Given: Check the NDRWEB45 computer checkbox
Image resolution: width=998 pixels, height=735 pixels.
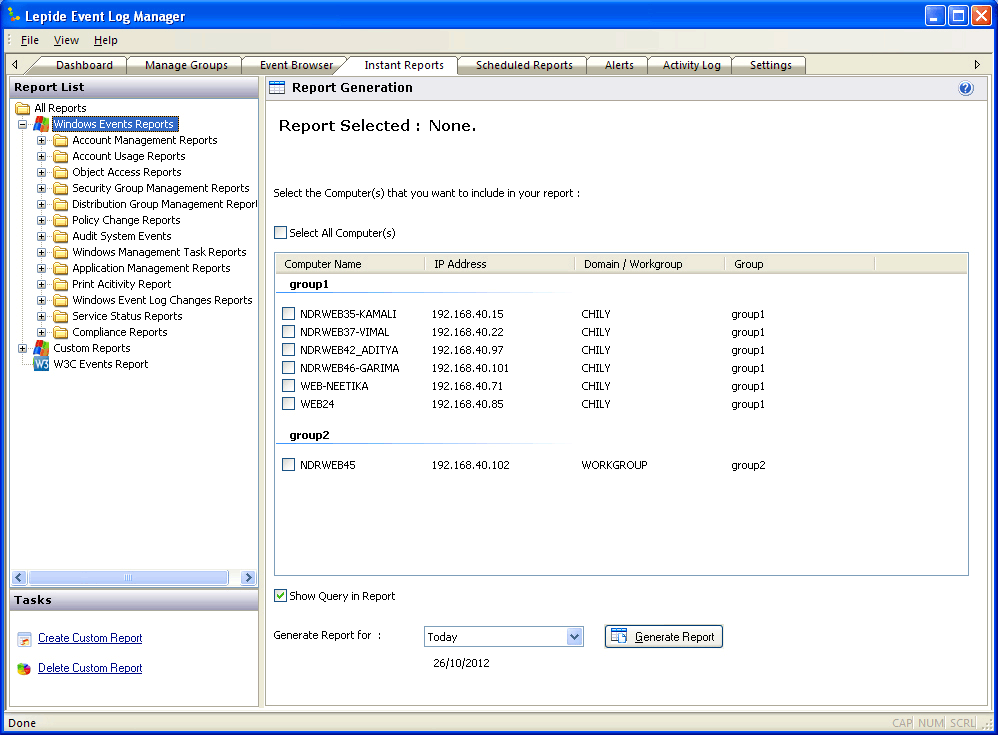Looking at the screenshot, I should click(288, 465).
